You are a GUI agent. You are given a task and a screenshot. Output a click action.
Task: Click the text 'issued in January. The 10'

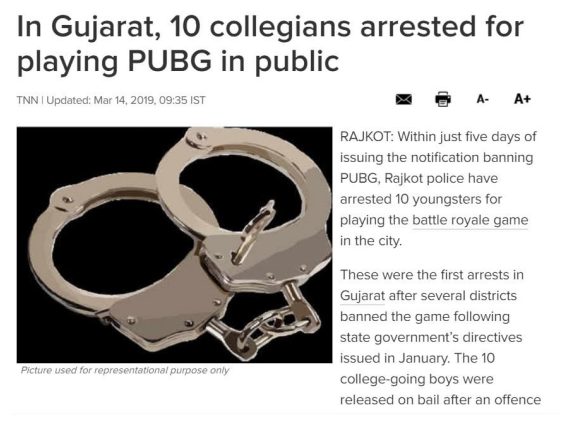coord(418,358)
